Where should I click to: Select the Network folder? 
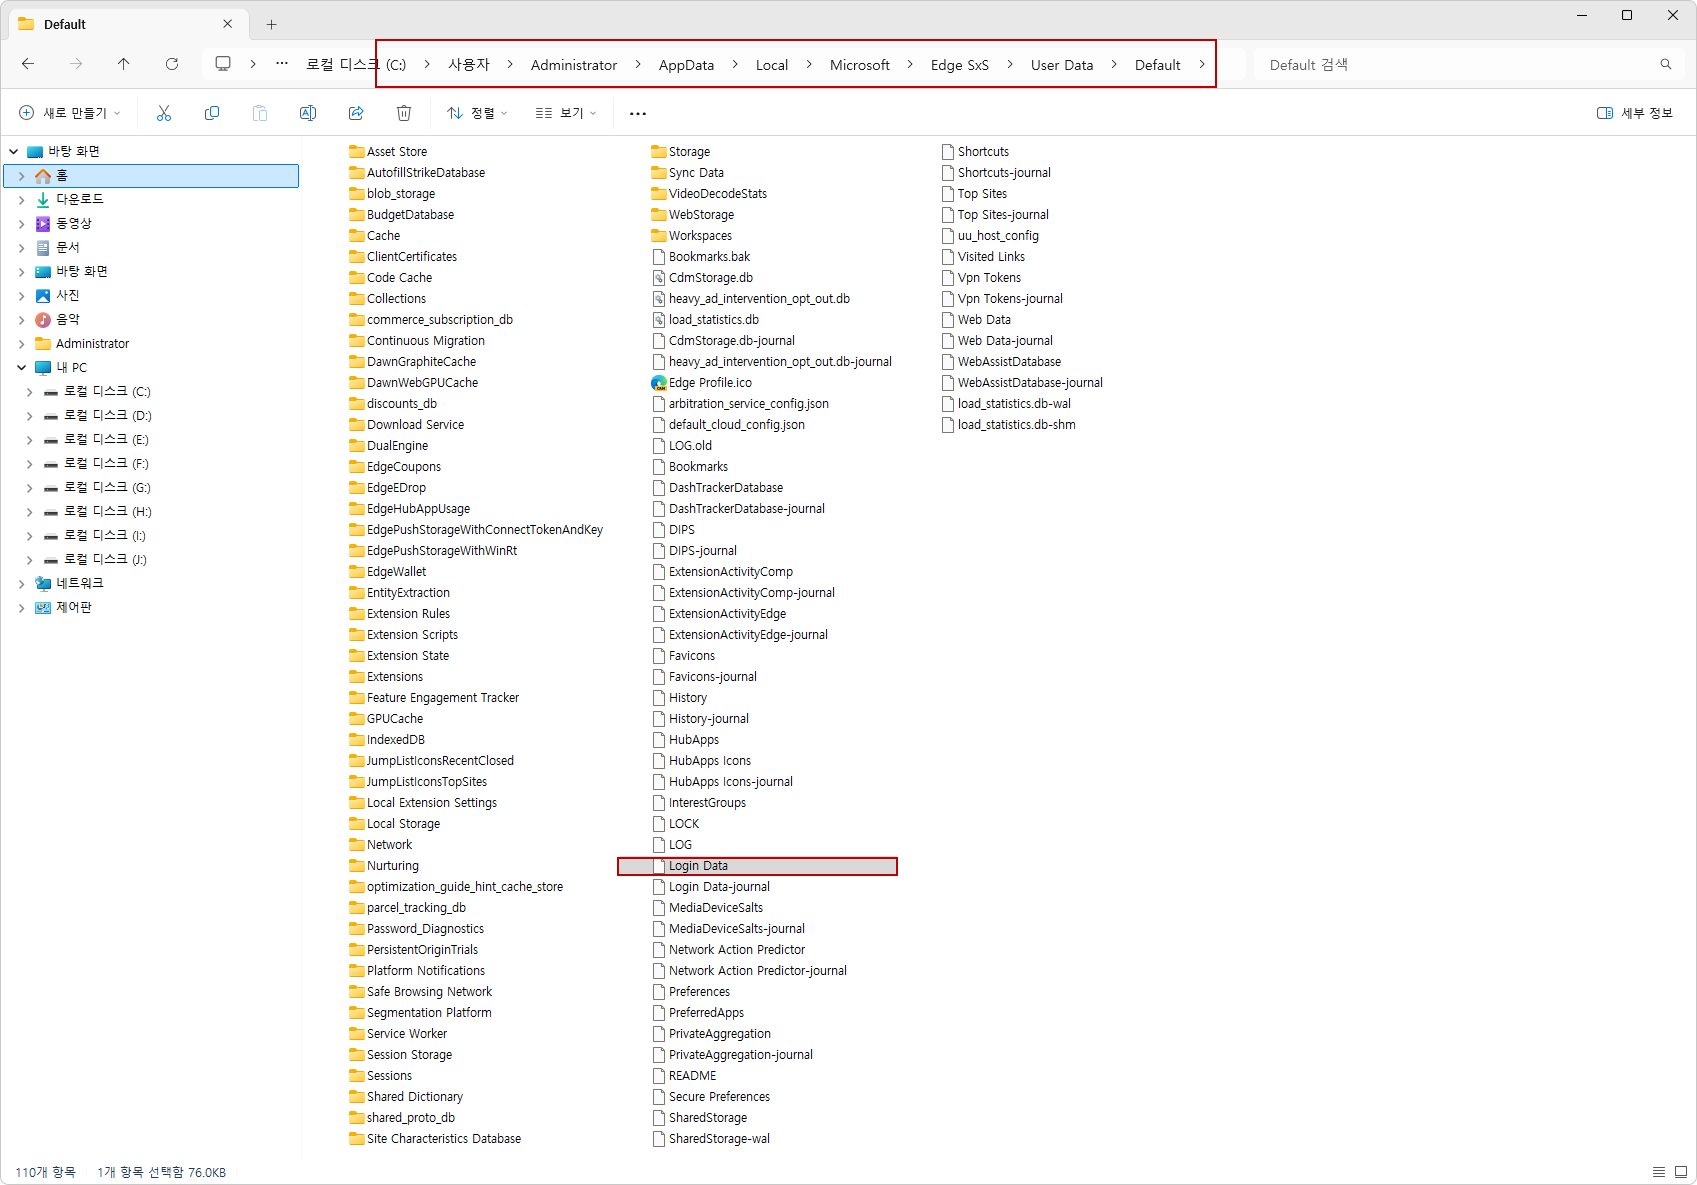pyautogui.click(x=381, y=845)
